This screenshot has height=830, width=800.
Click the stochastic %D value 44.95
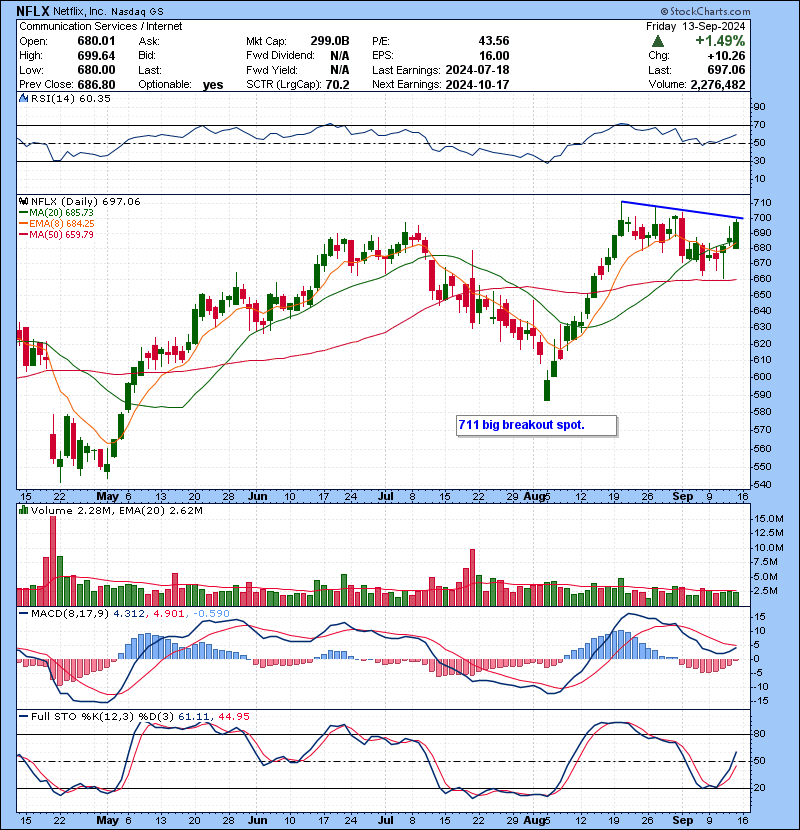(x=233, y=716)
